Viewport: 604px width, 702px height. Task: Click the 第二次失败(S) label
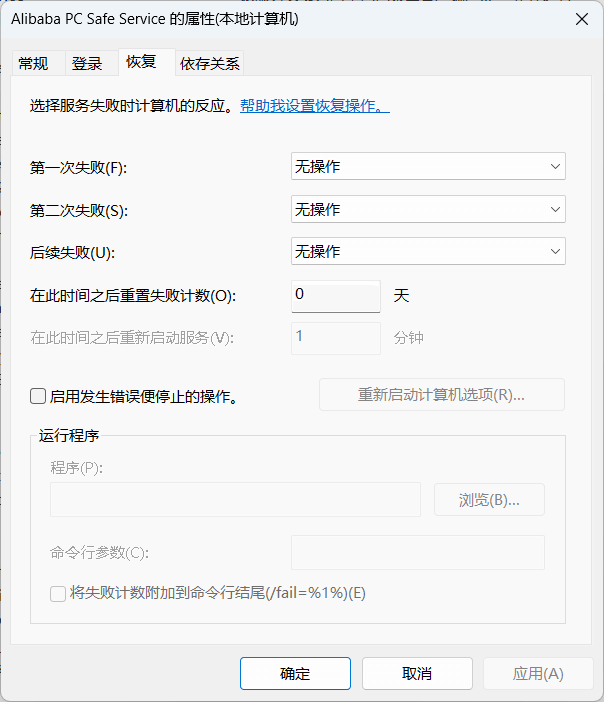point(79,210)
